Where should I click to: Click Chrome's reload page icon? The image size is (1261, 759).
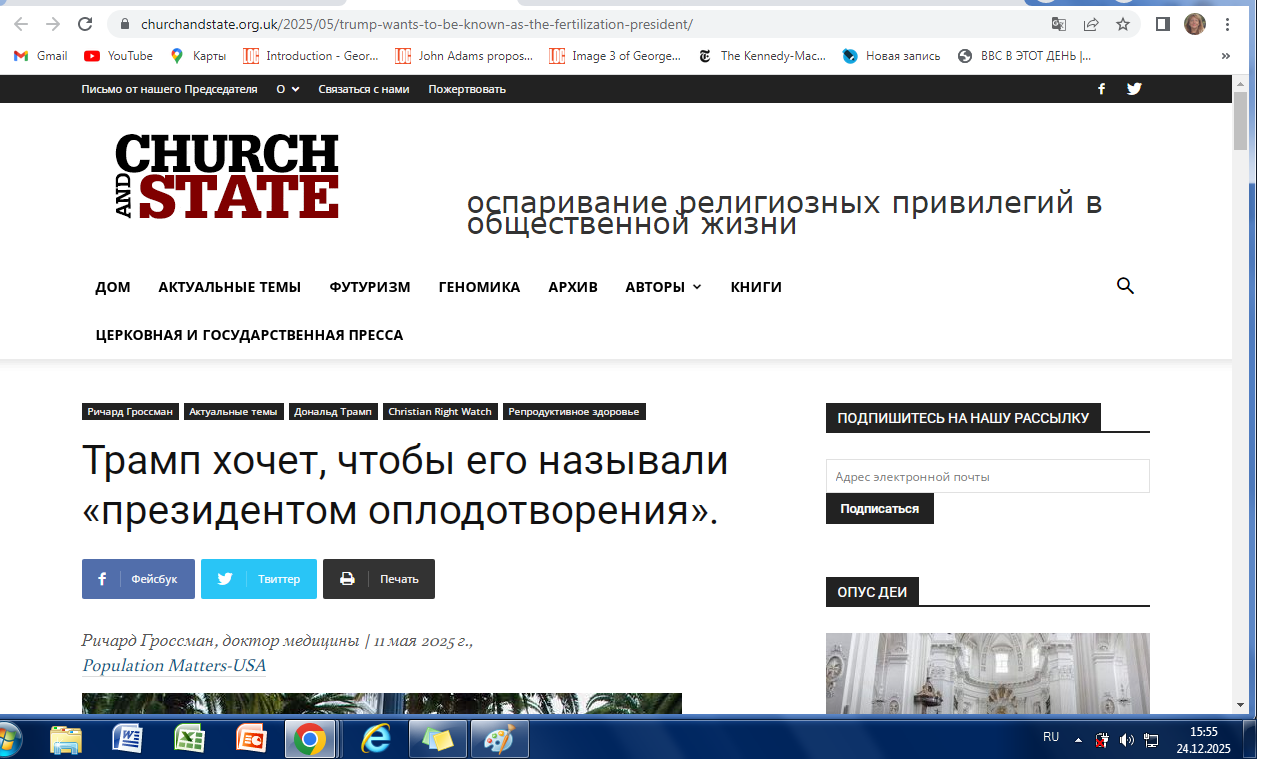[86, 24]
